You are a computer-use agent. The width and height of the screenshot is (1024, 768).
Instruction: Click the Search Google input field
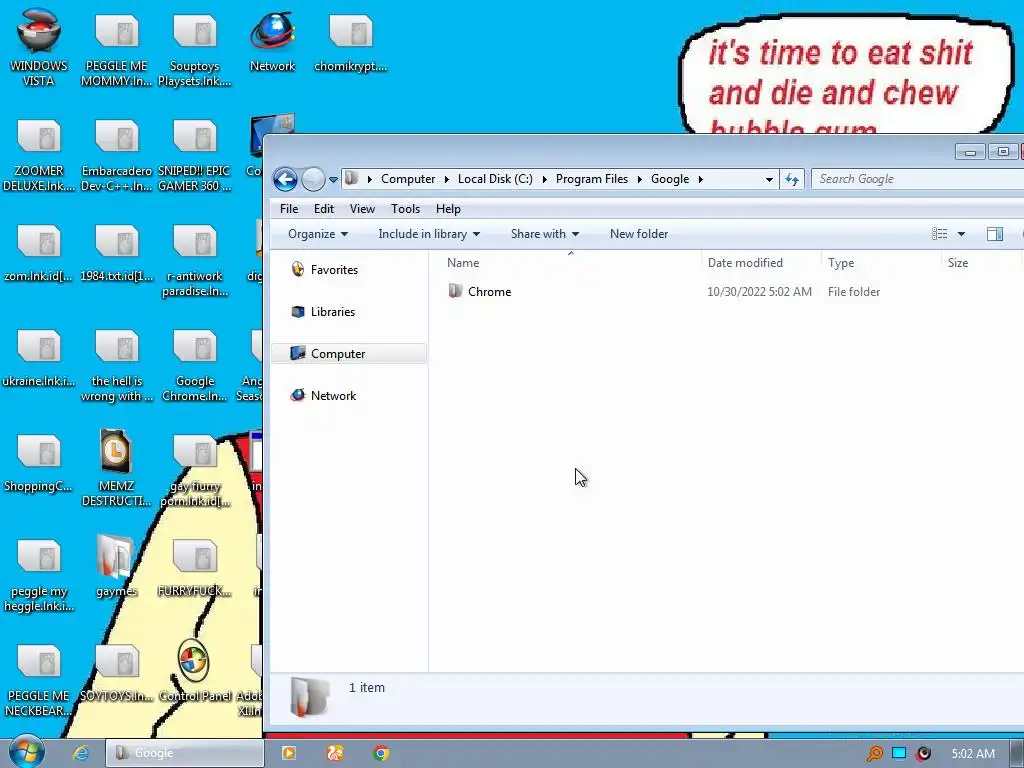(917, 179)
